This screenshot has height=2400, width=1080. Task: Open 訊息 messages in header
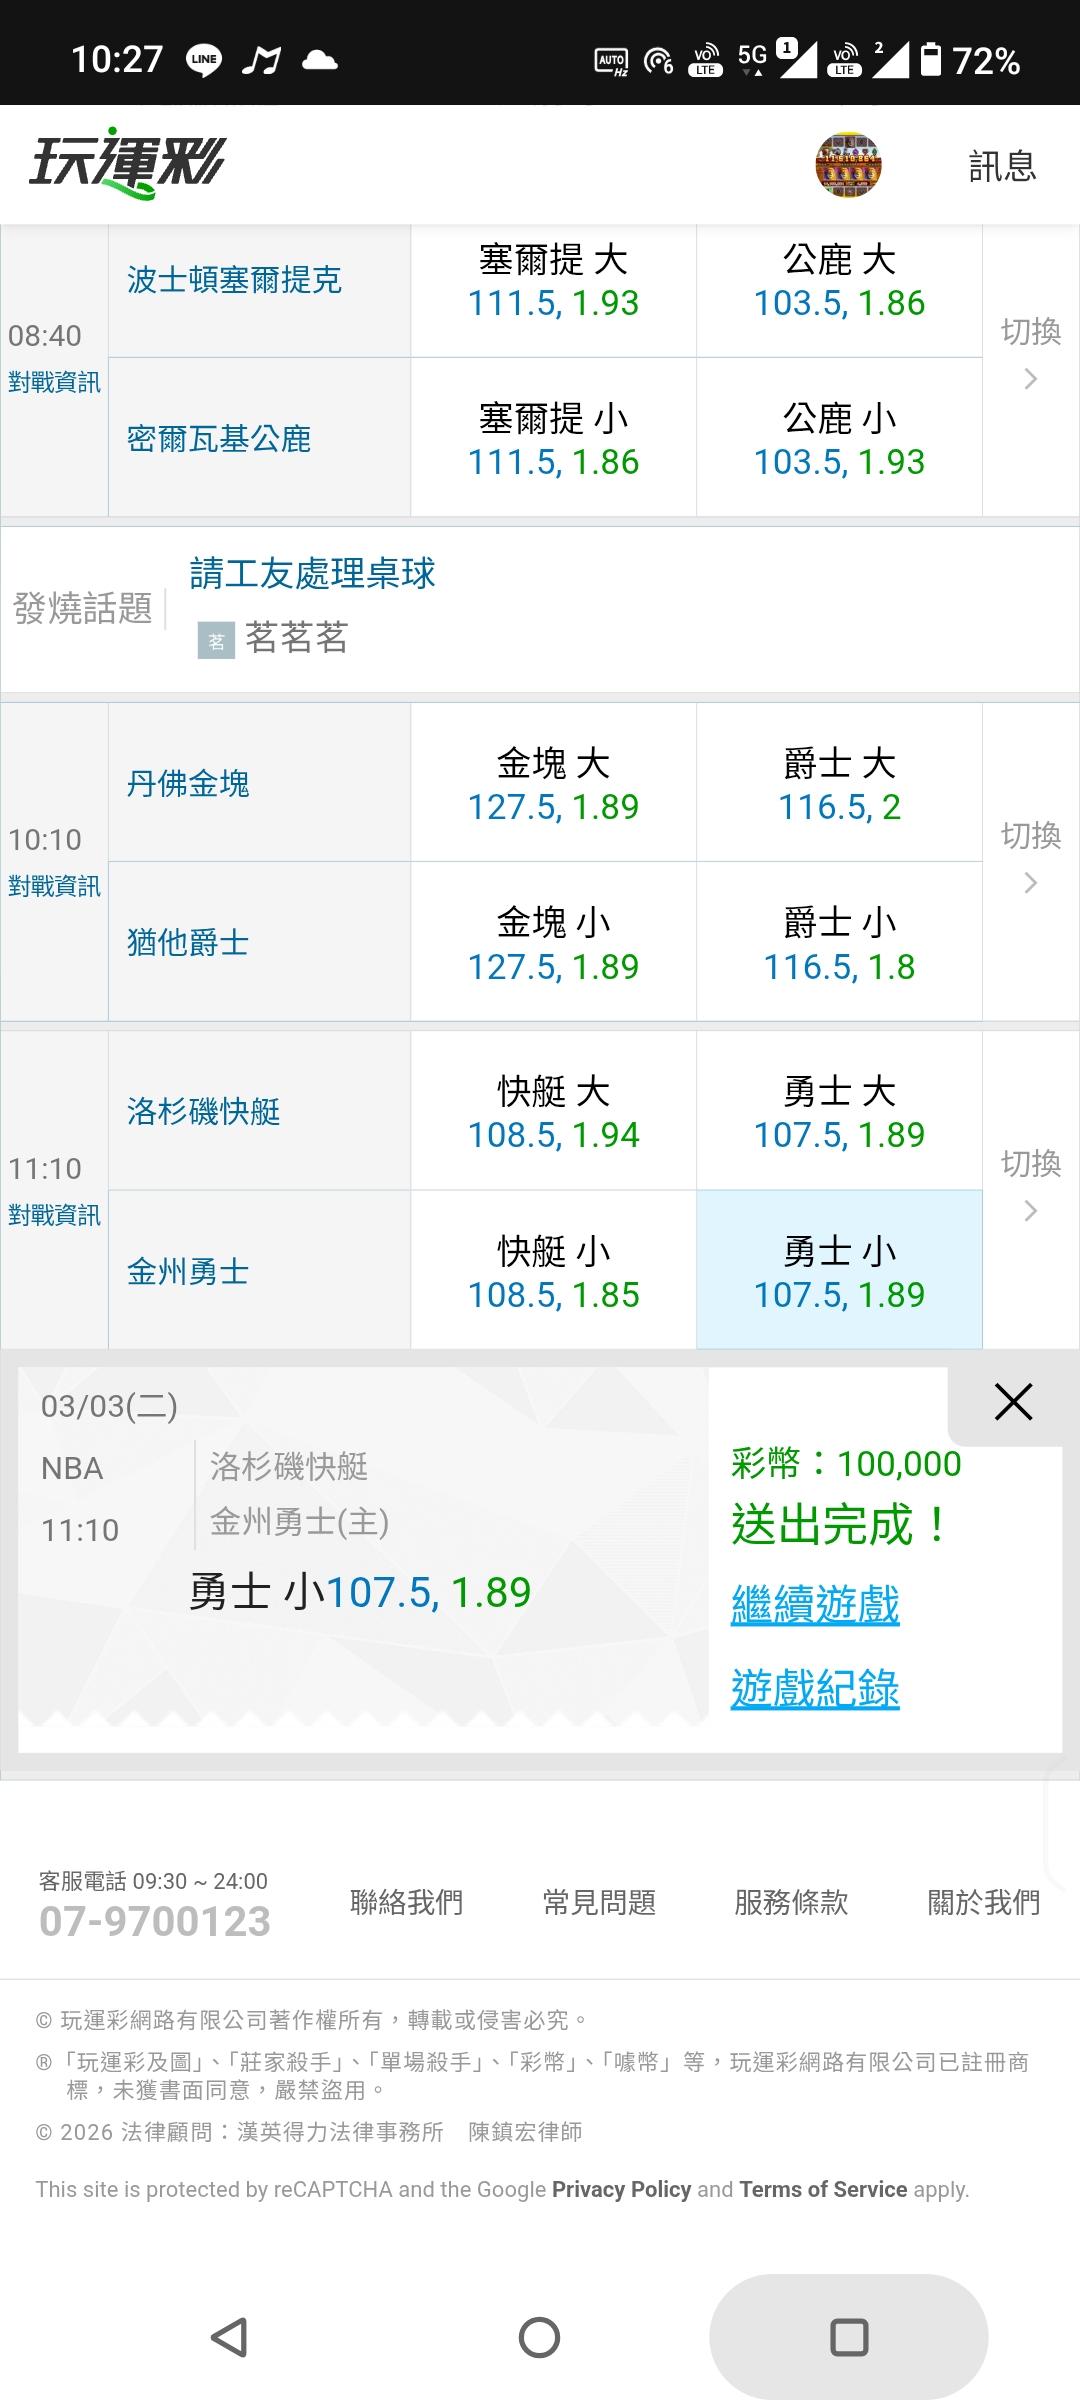click(1002, 166)
